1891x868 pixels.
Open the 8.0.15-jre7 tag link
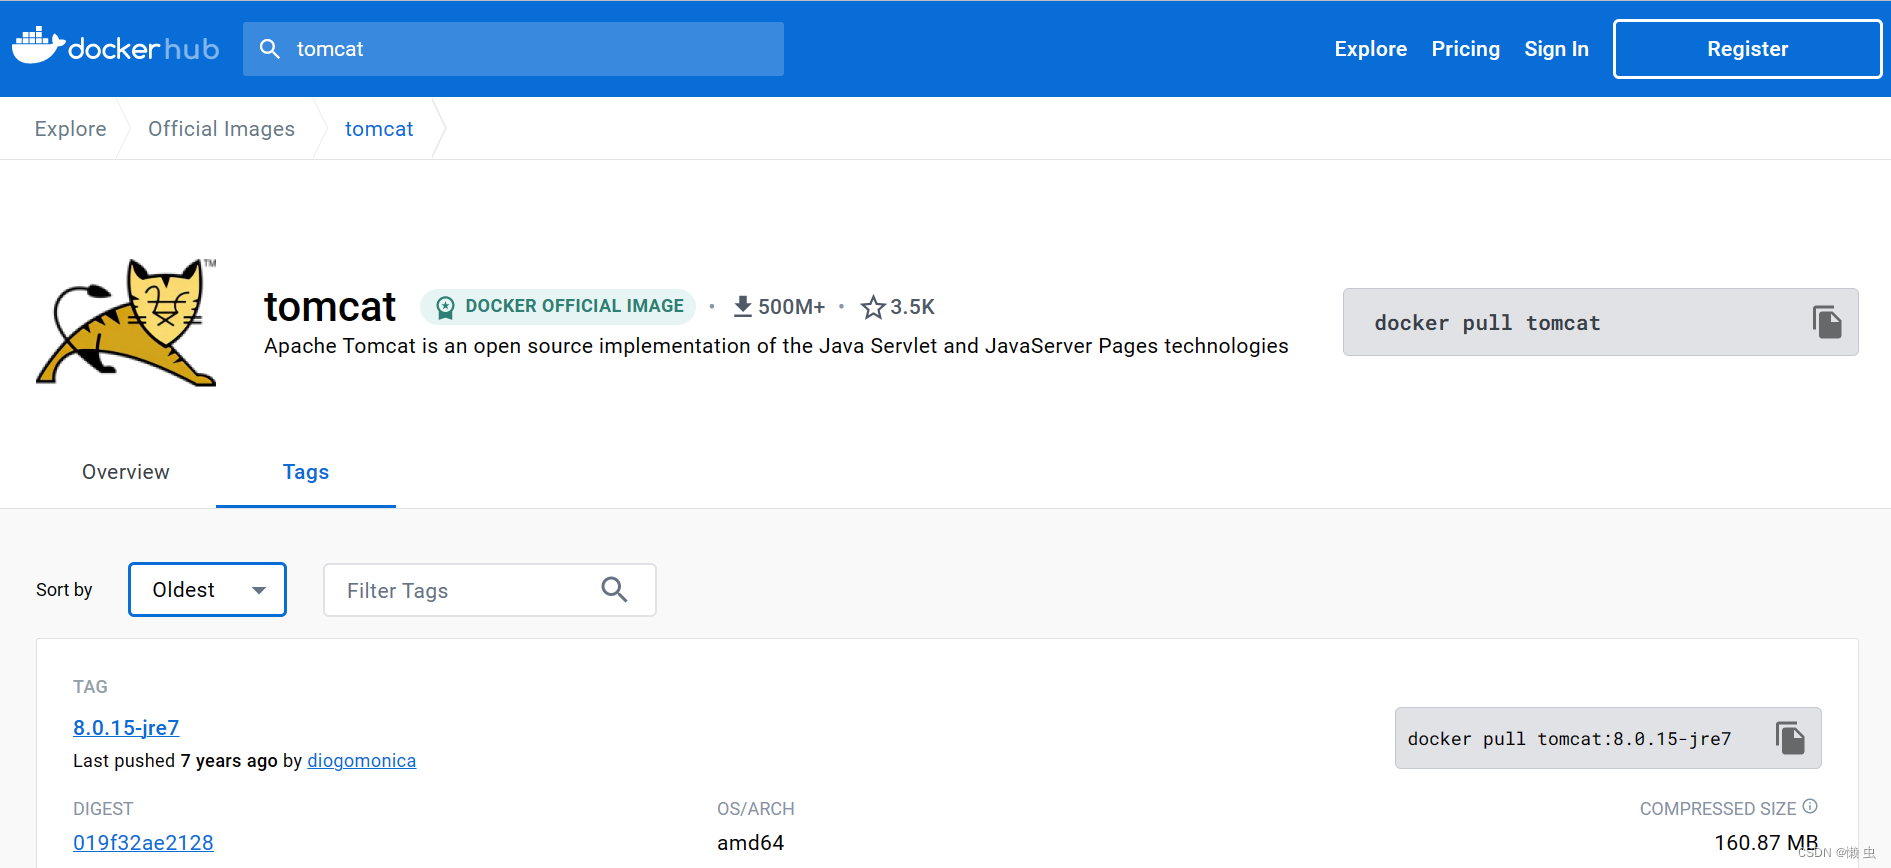[x=126, y=727]
